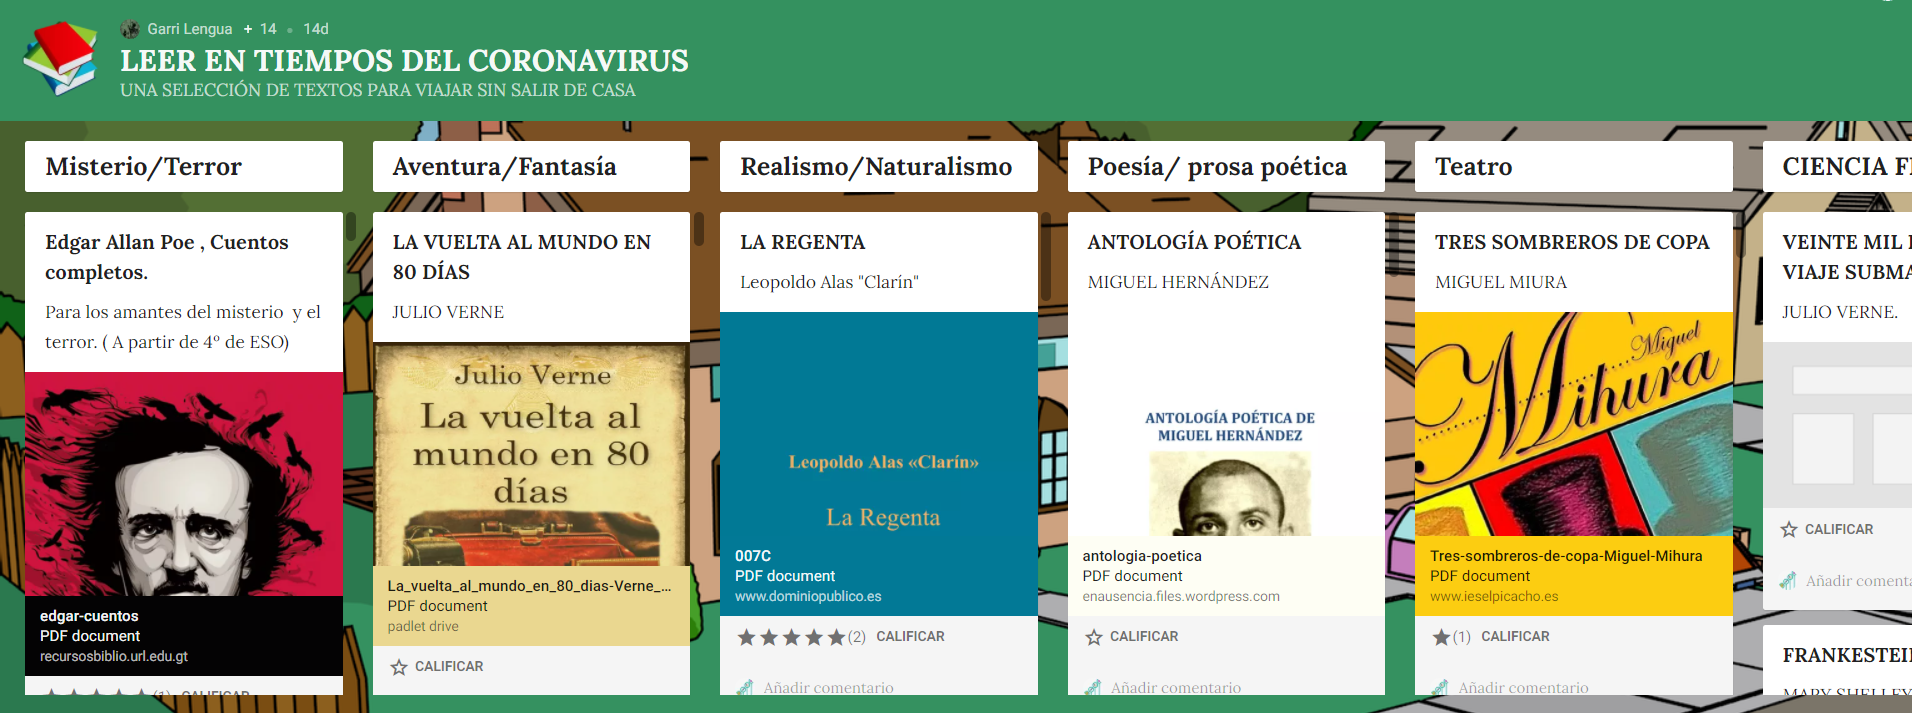
Task: Click the first rating star under La Regenta
Action: point(747,637)
